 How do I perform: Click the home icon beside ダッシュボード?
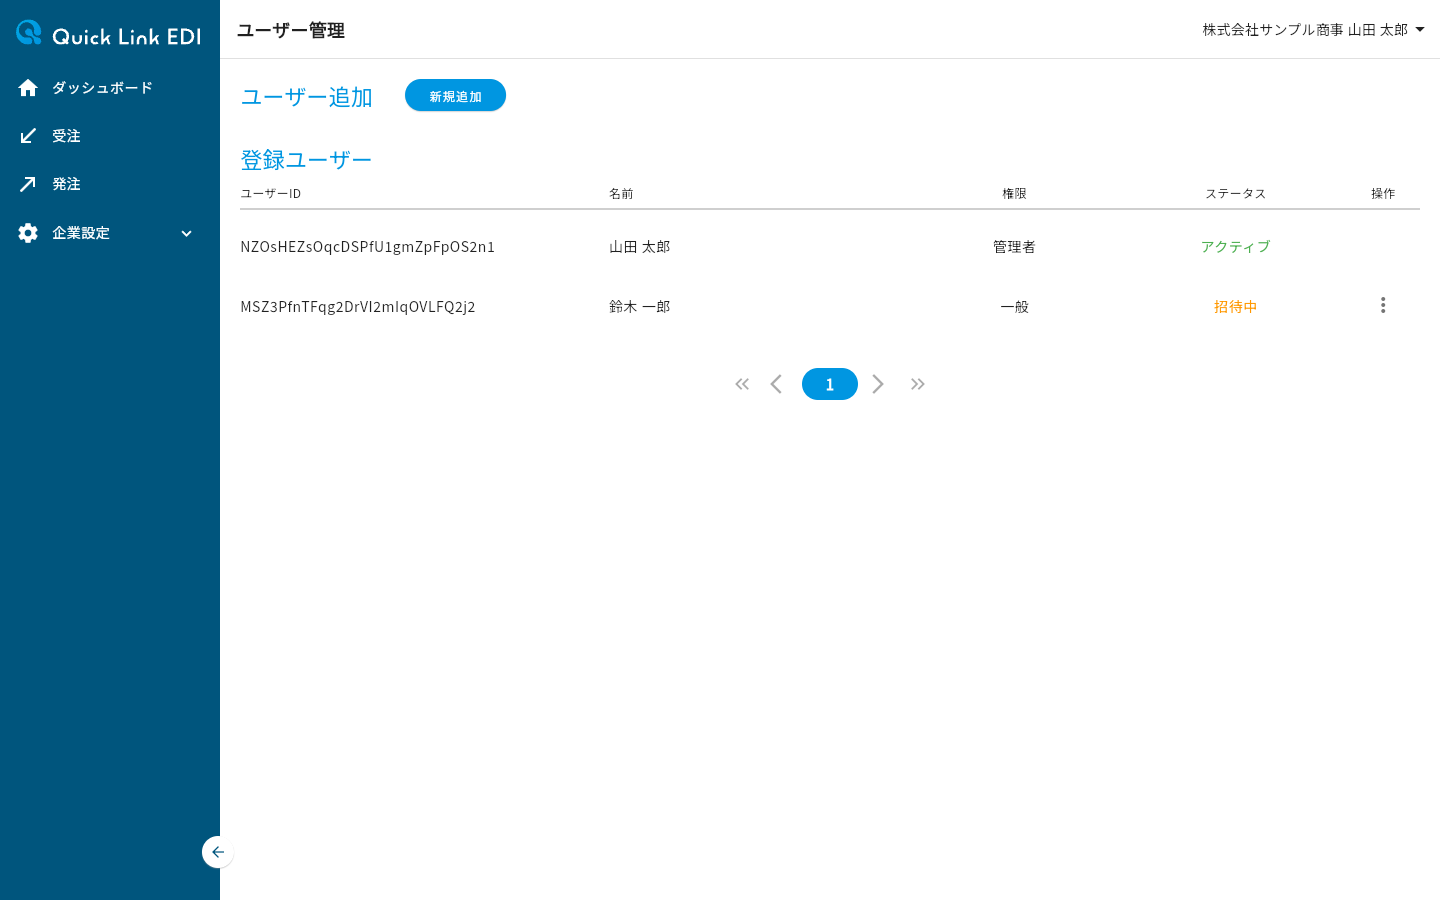pos(28,88)
